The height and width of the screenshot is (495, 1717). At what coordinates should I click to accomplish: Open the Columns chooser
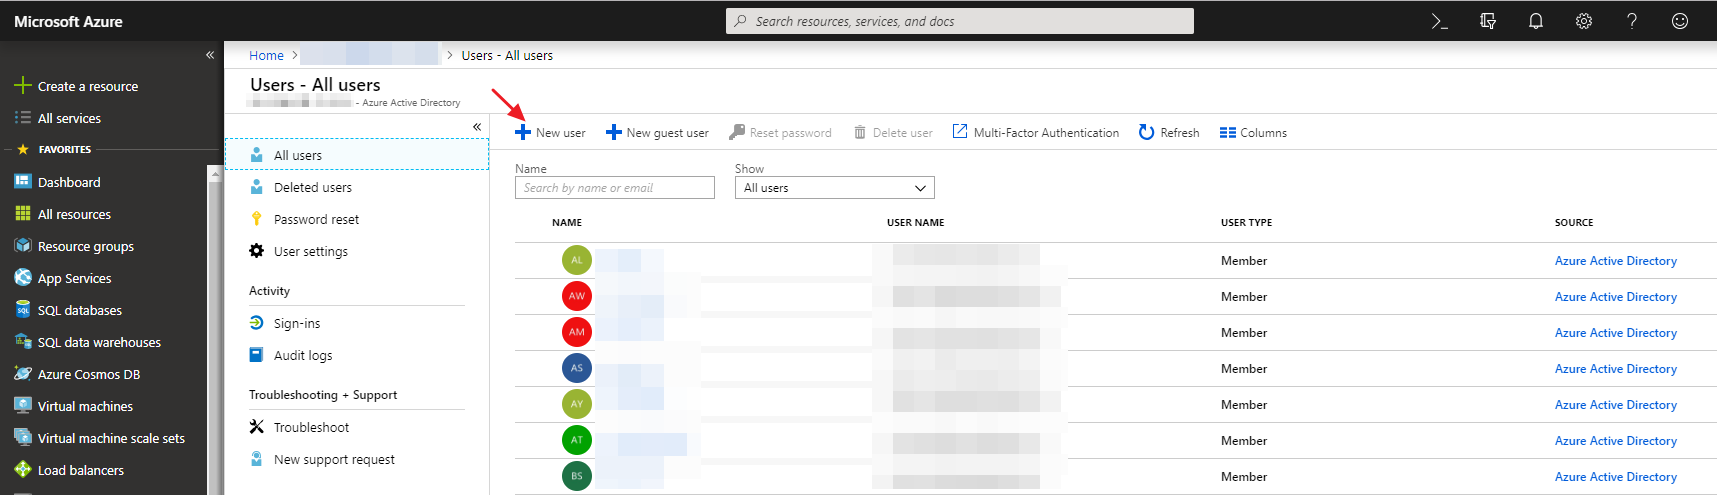[x=1253, y=133]
